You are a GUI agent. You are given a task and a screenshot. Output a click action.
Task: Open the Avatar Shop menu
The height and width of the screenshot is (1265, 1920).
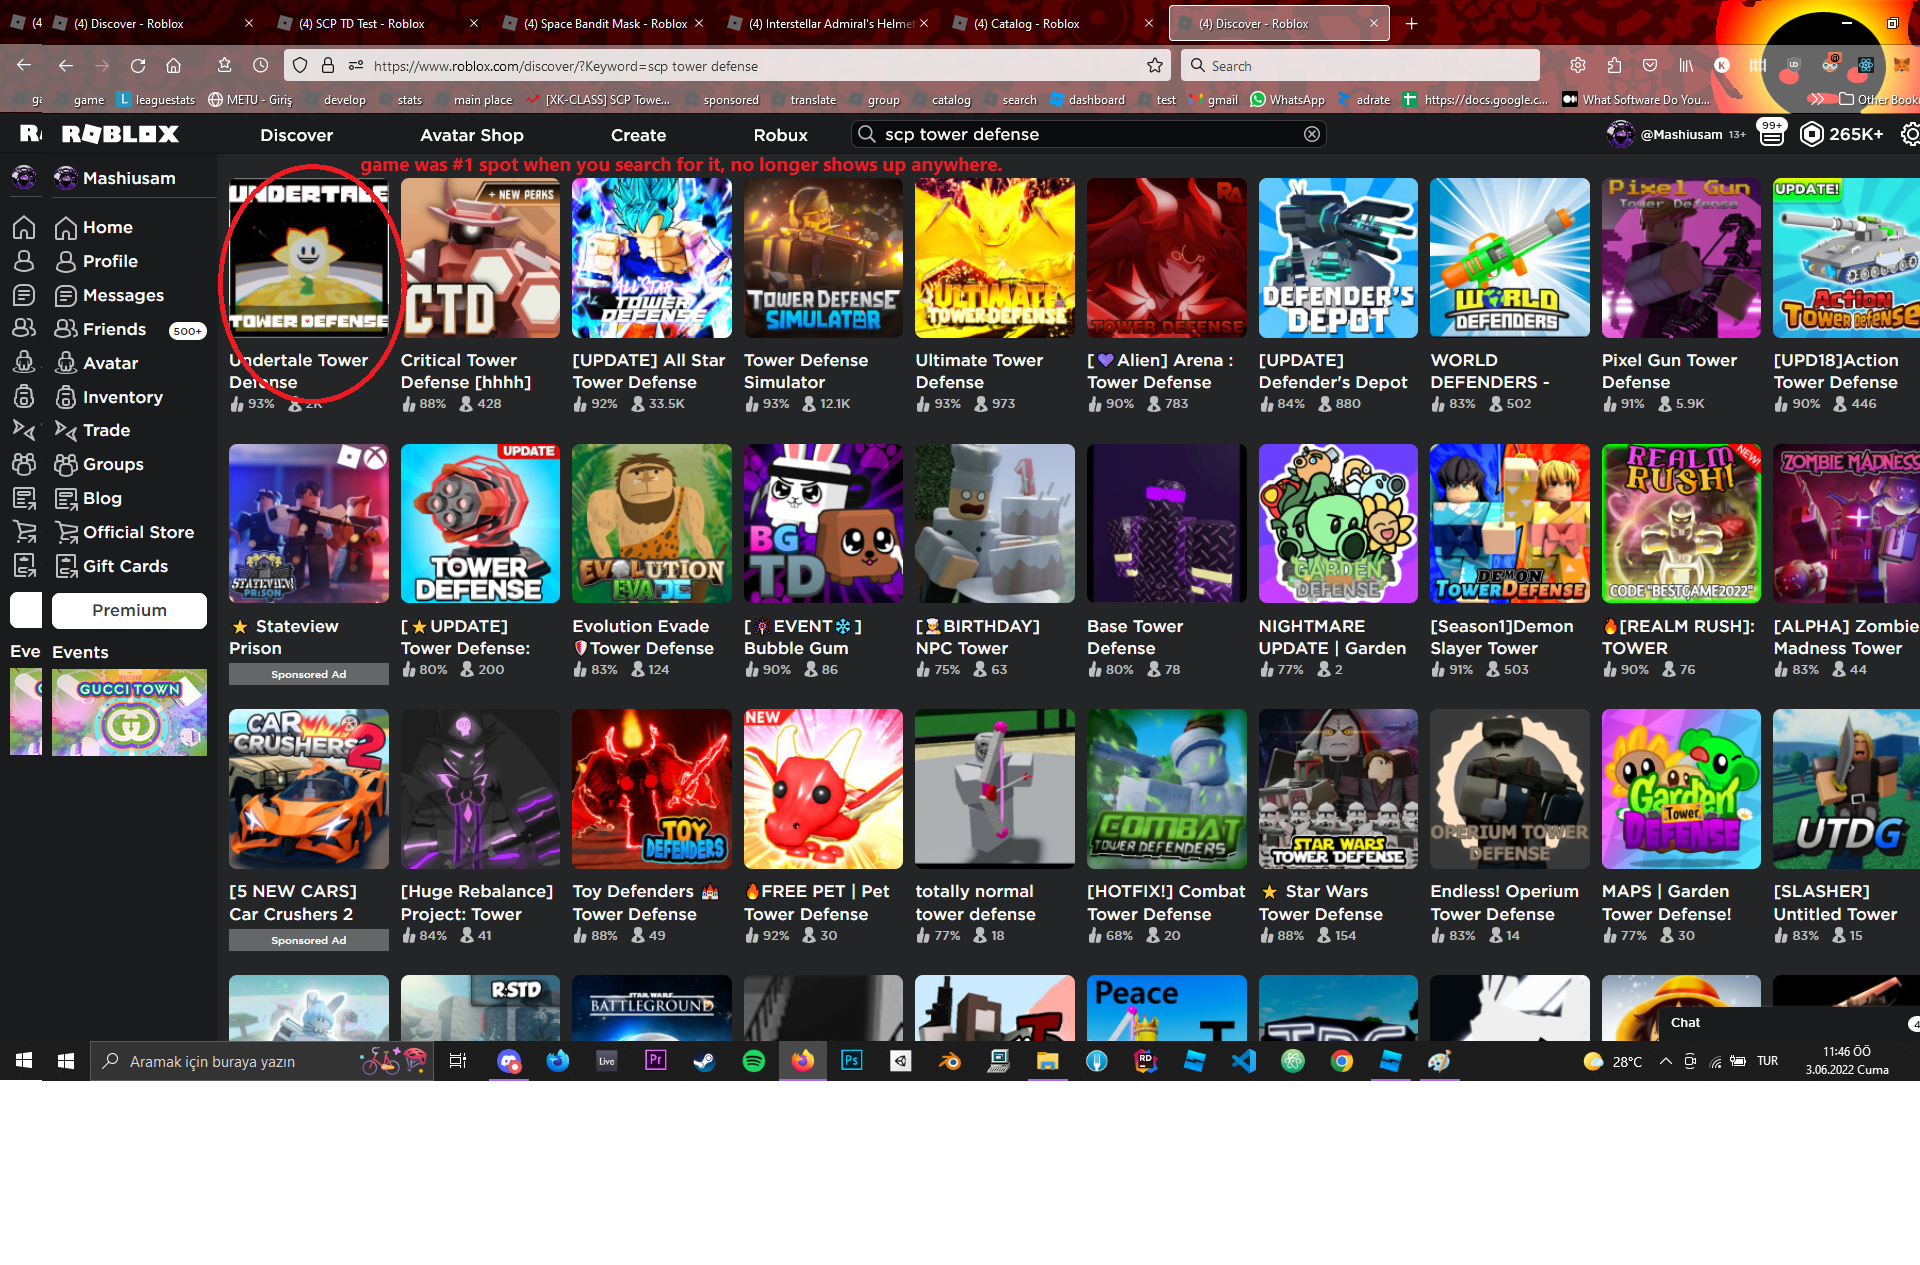pos(471,135)
